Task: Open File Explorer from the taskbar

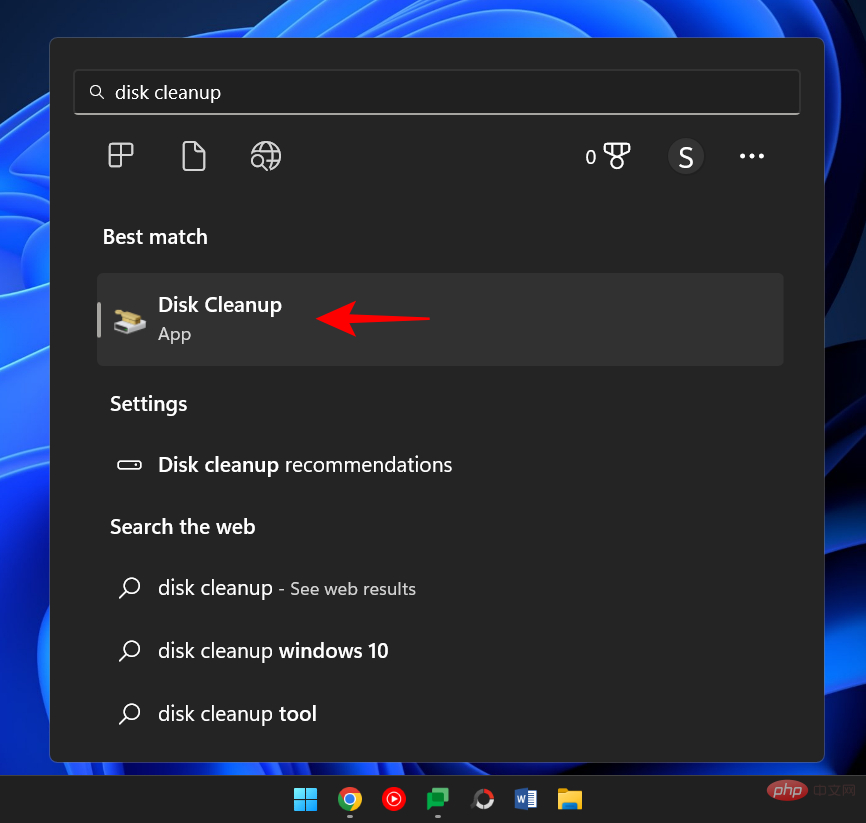Action: [x=570, y=799]
